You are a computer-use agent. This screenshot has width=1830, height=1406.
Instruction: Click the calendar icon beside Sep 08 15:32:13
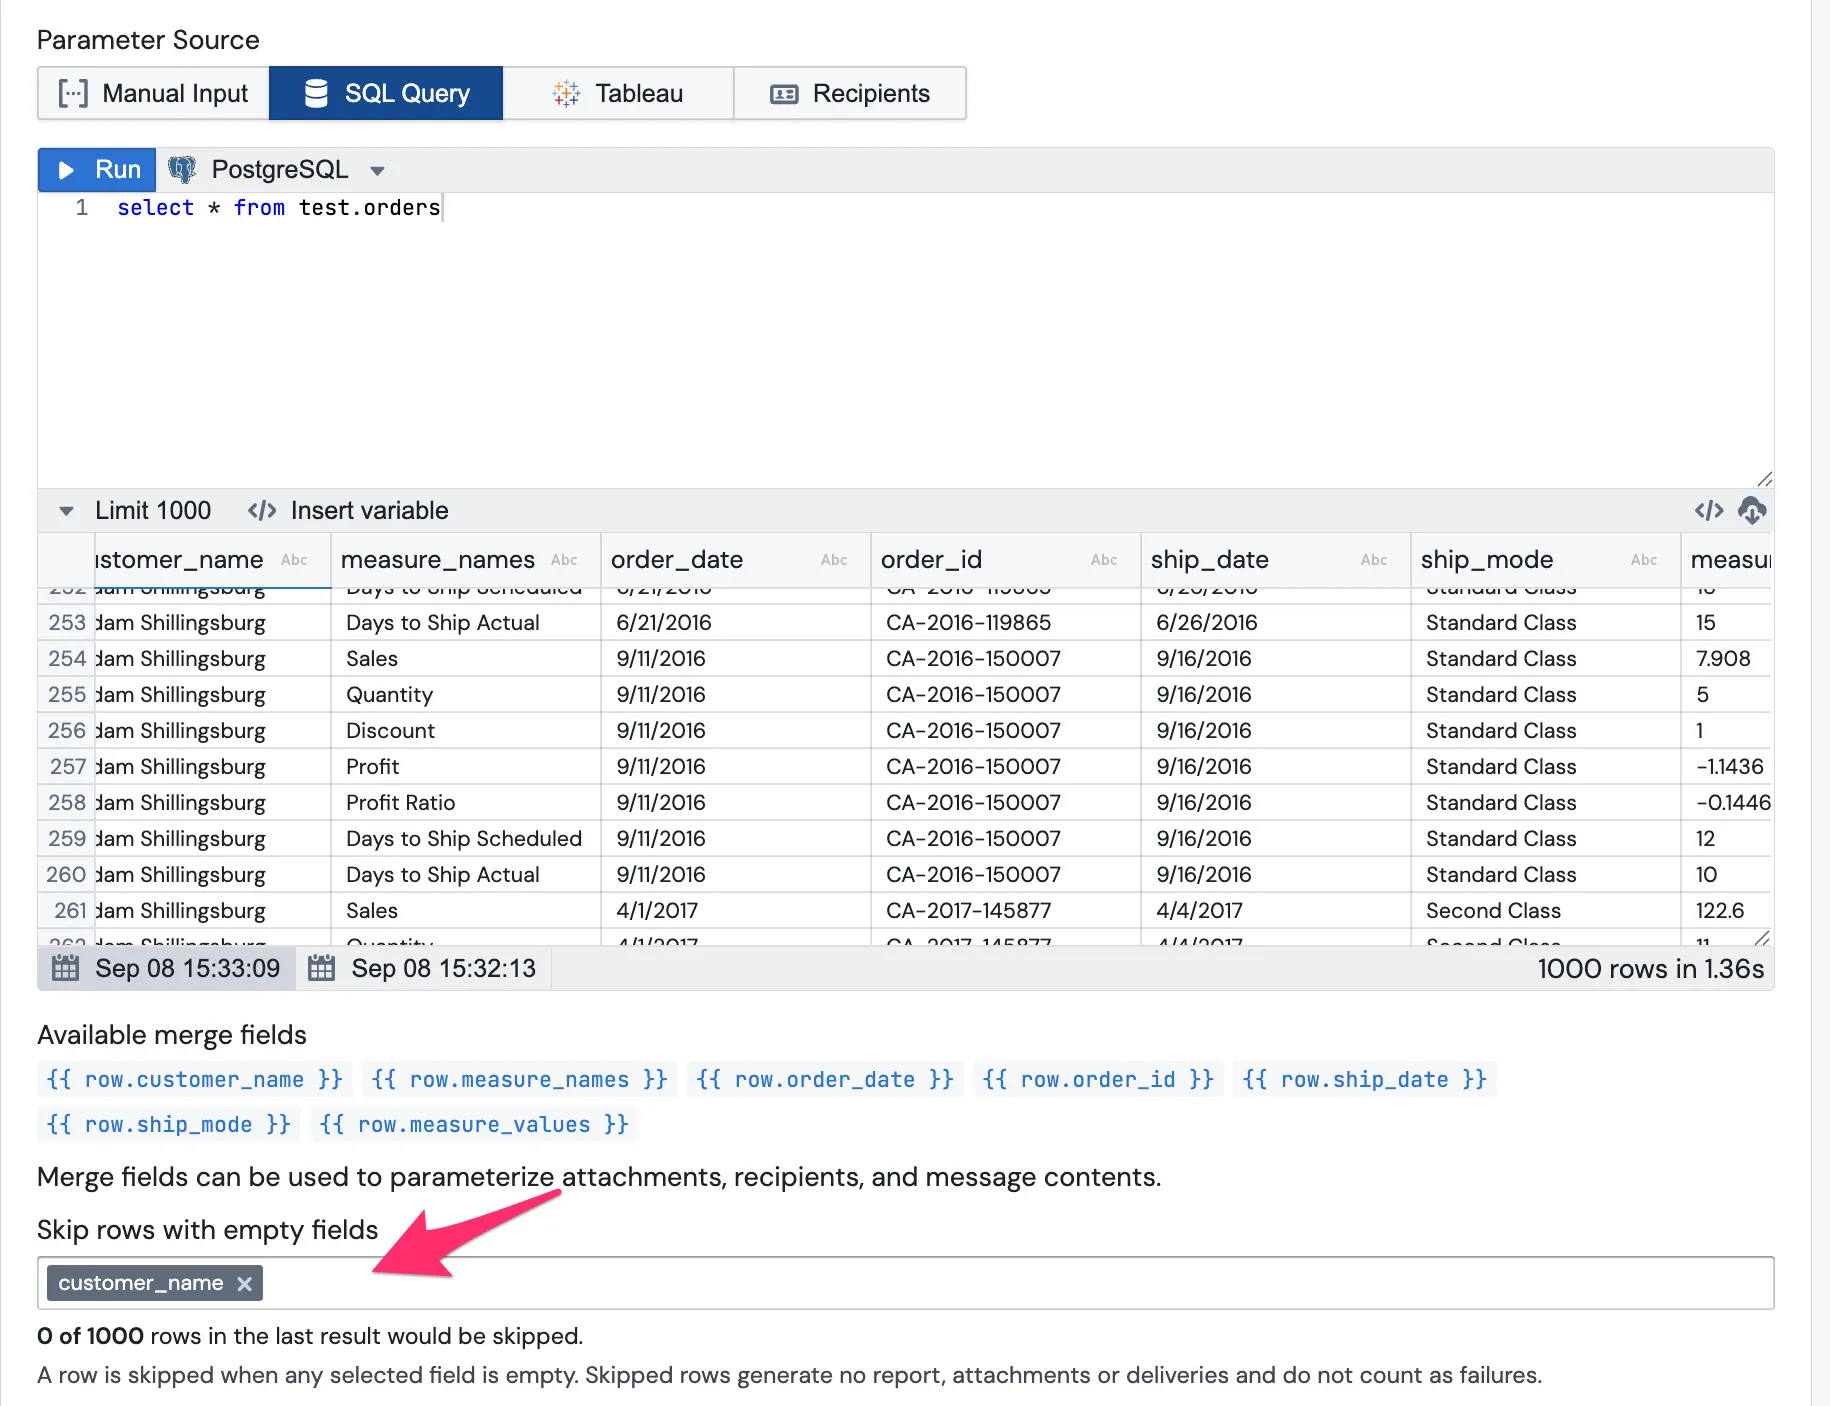tap(321, 968)
